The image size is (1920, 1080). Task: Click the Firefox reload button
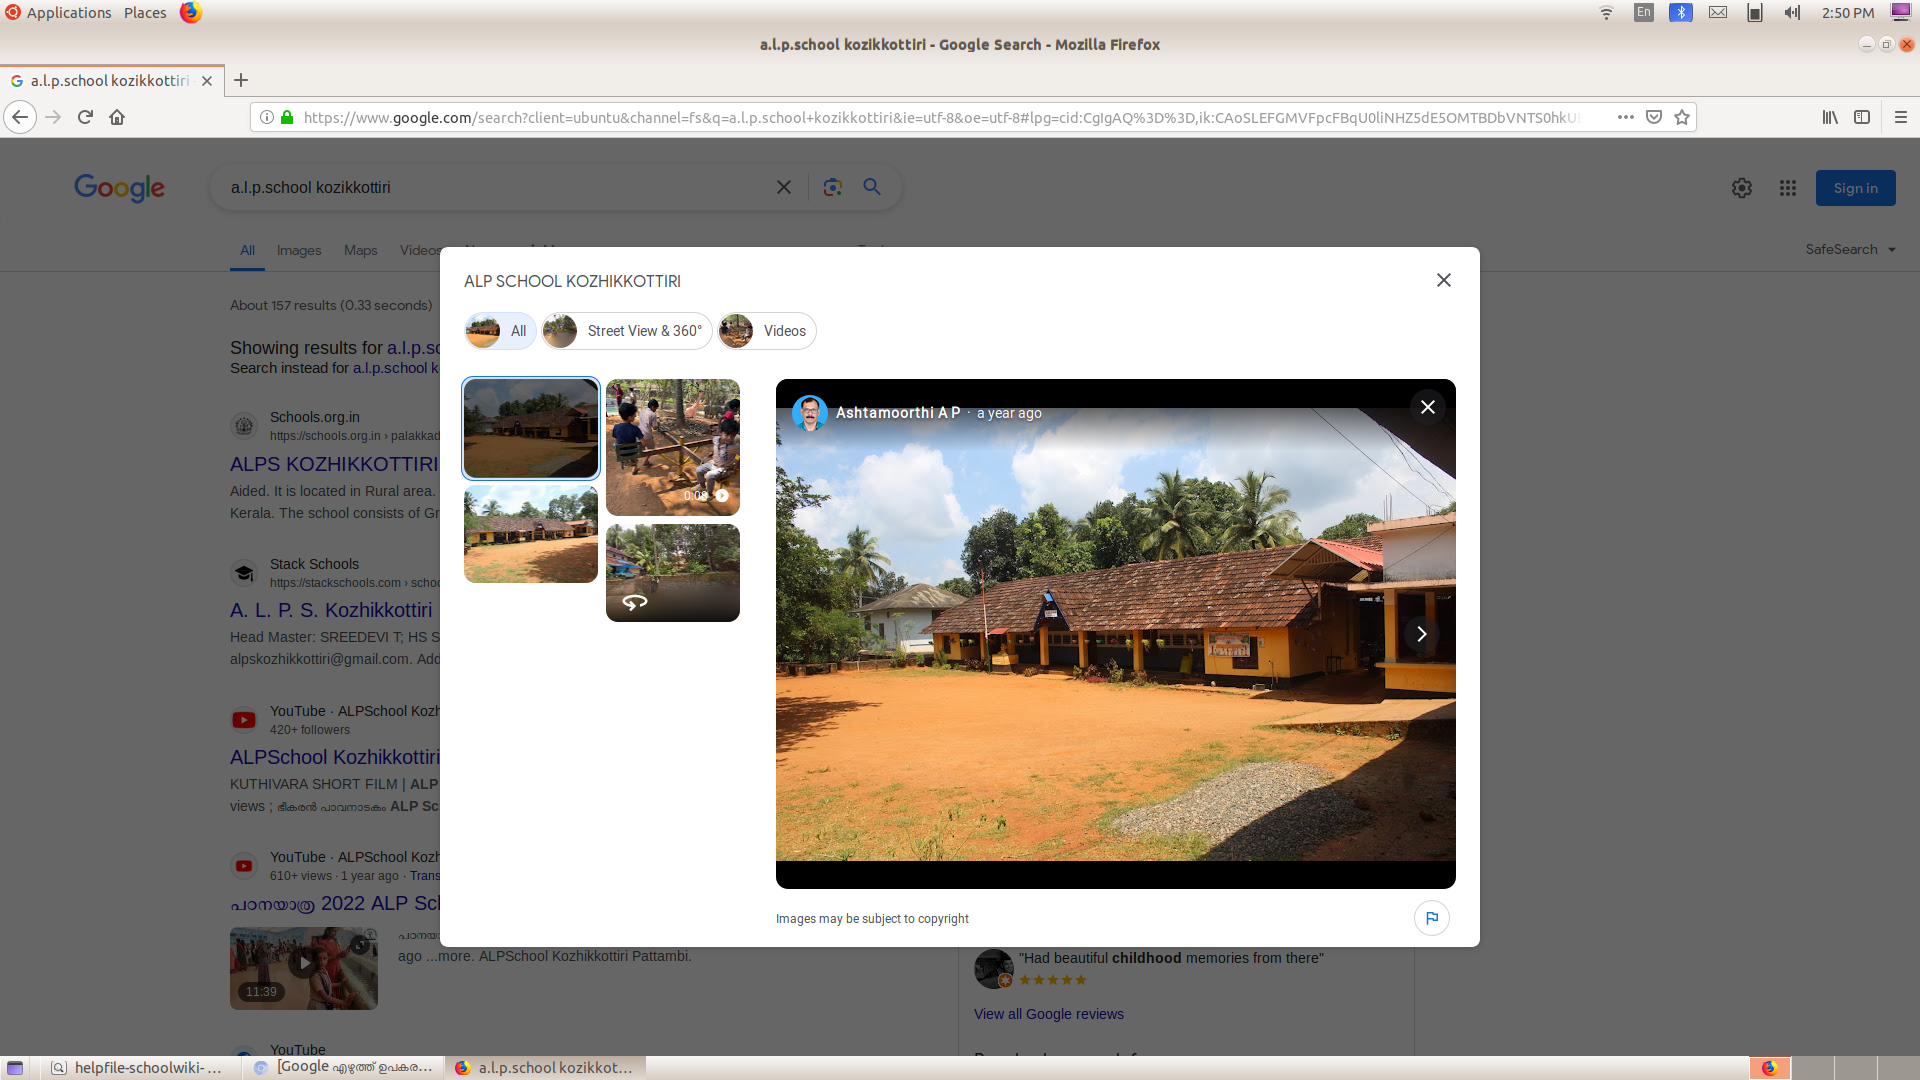click(x=85, y=117)
